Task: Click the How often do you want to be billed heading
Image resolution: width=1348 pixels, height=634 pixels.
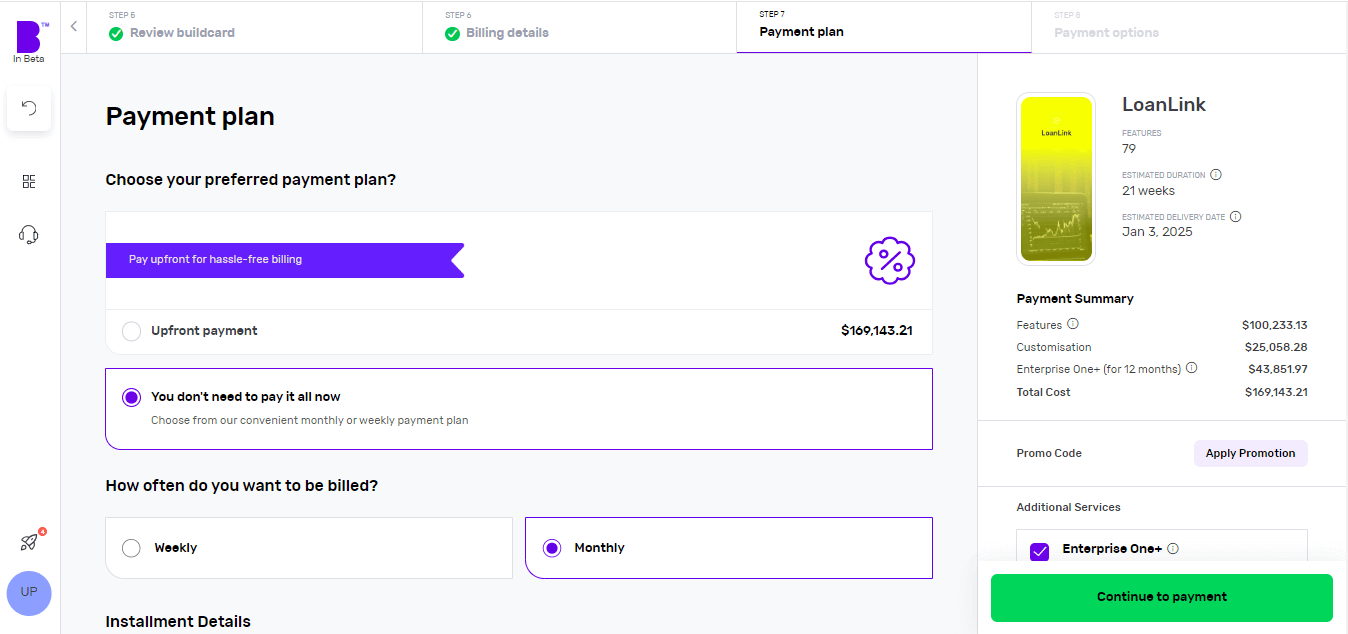Action: (242, 486)
